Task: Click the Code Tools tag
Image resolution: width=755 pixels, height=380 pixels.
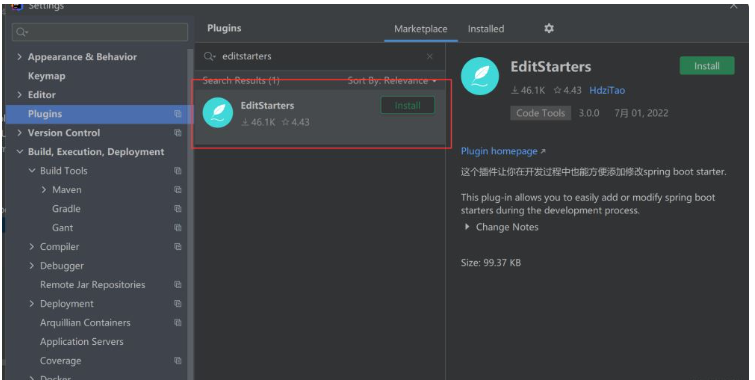Action: pos(540,113)
